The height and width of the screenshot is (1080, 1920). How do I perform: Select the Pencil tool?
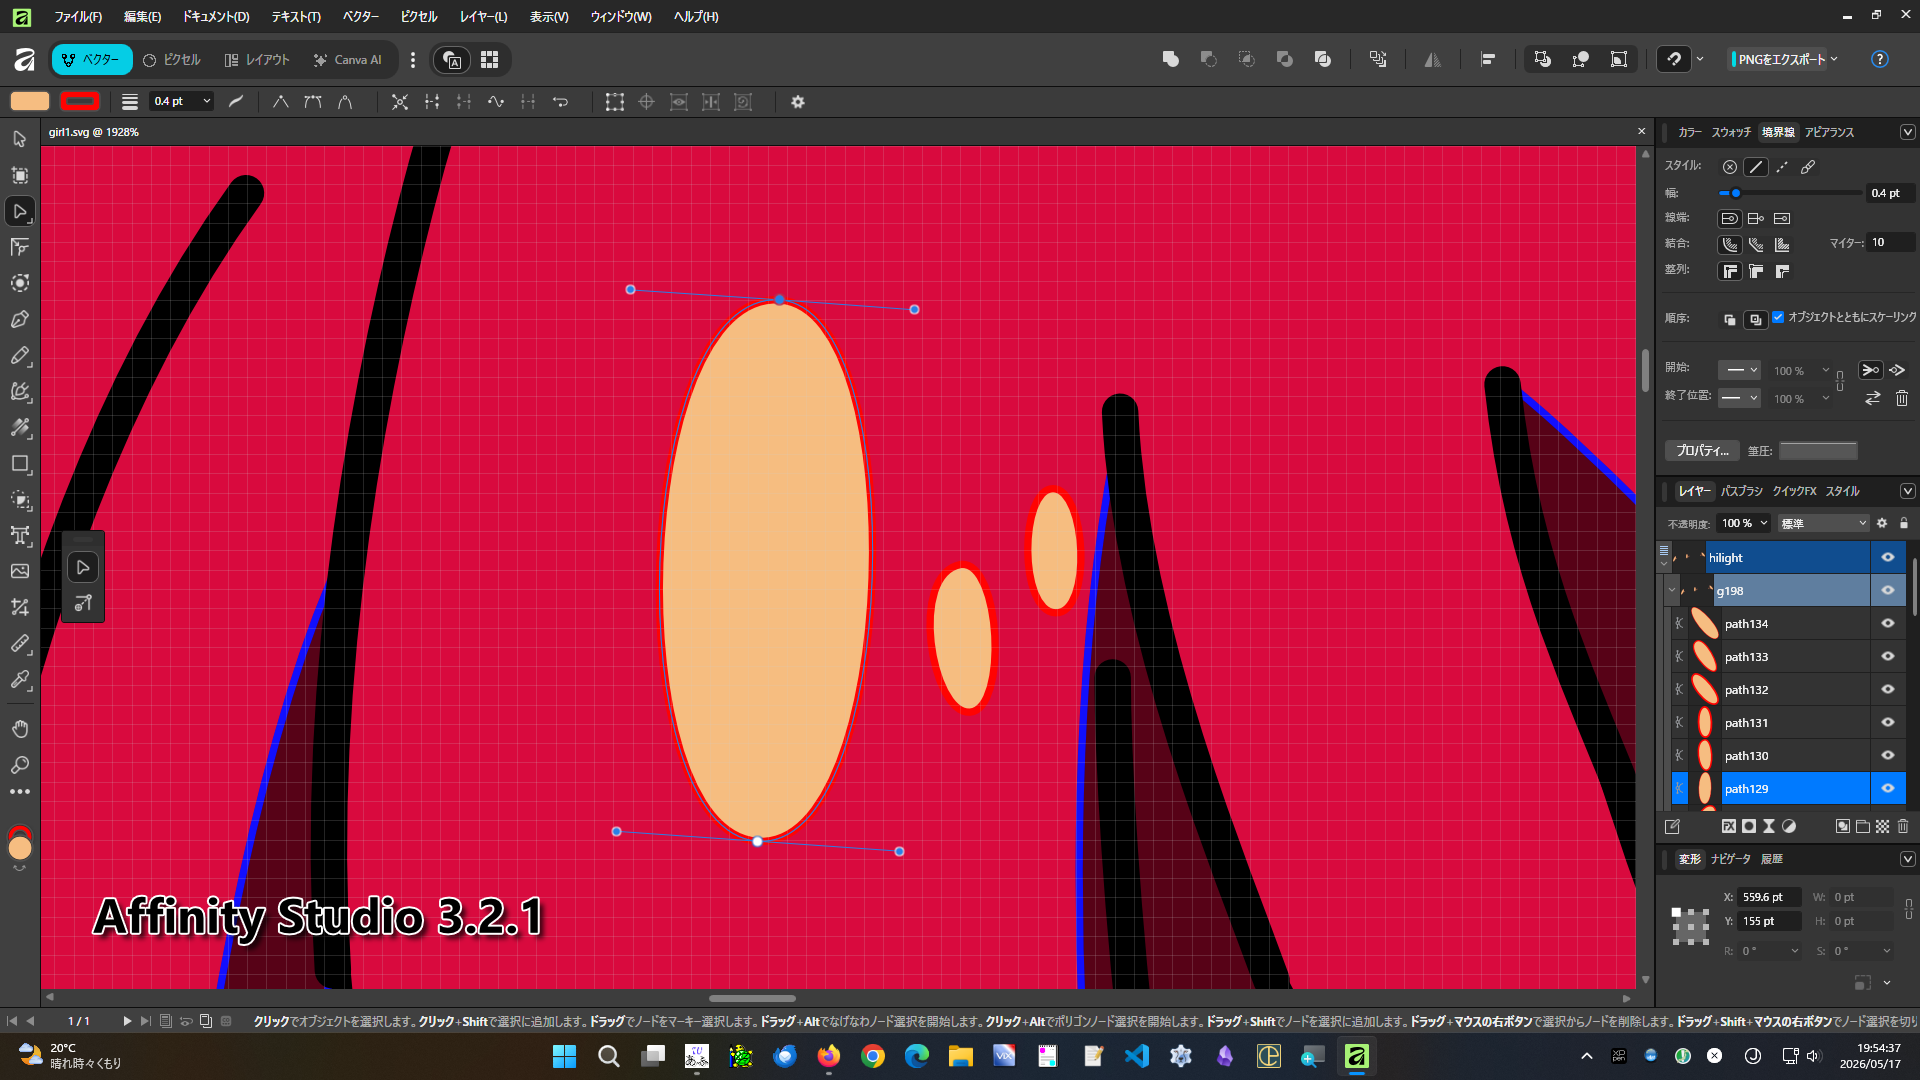[20, 355]
